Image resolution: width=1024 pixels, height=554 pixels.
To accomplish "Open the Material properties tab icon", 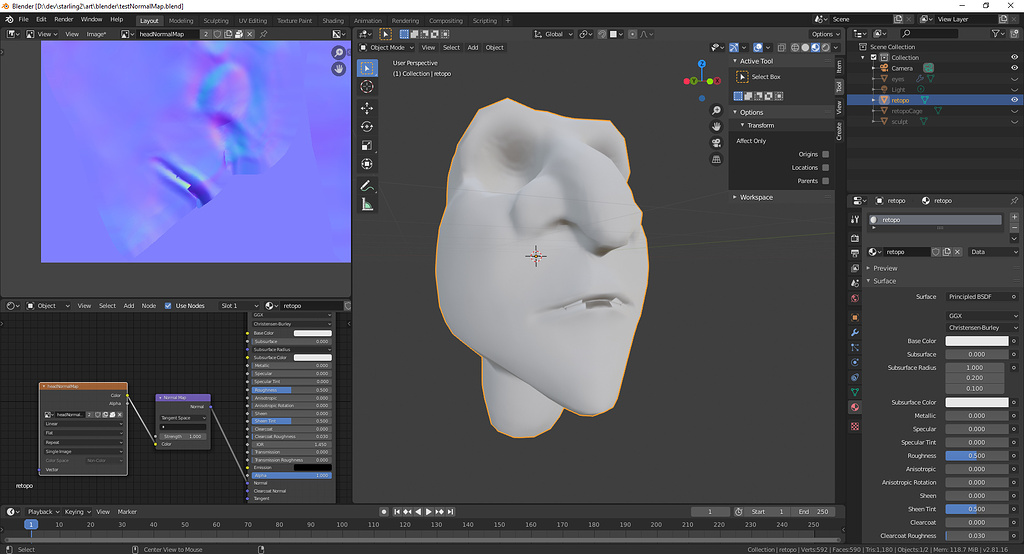I will [855, 407].
